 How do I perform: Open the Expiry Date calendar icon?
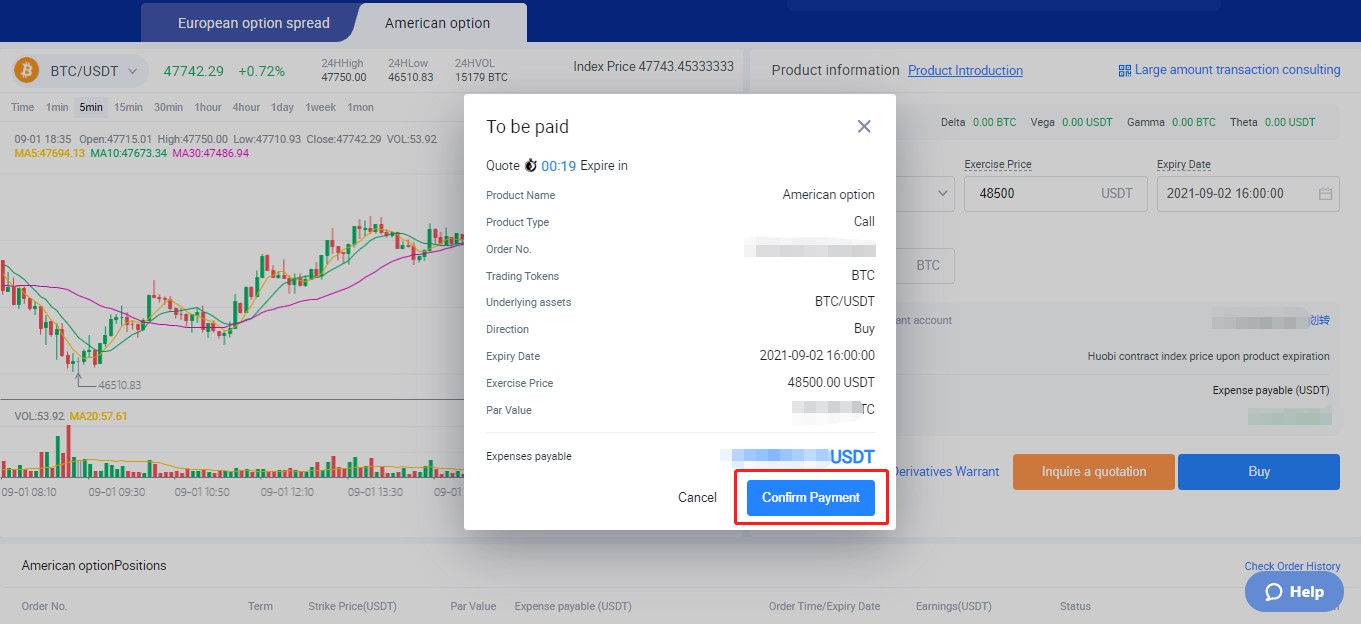pyautogui.click(x=1325, y=194)
